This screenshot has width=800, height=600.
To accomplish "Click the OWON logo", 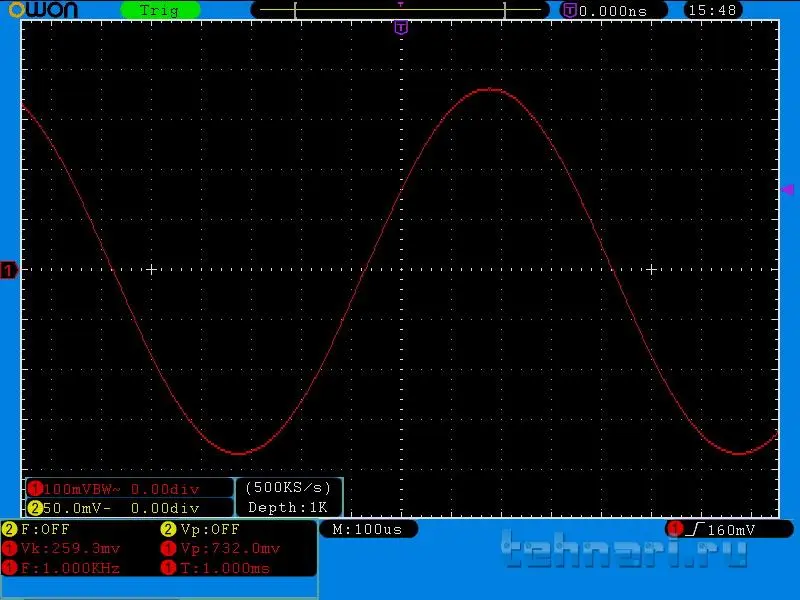I will tap(43, 9).
